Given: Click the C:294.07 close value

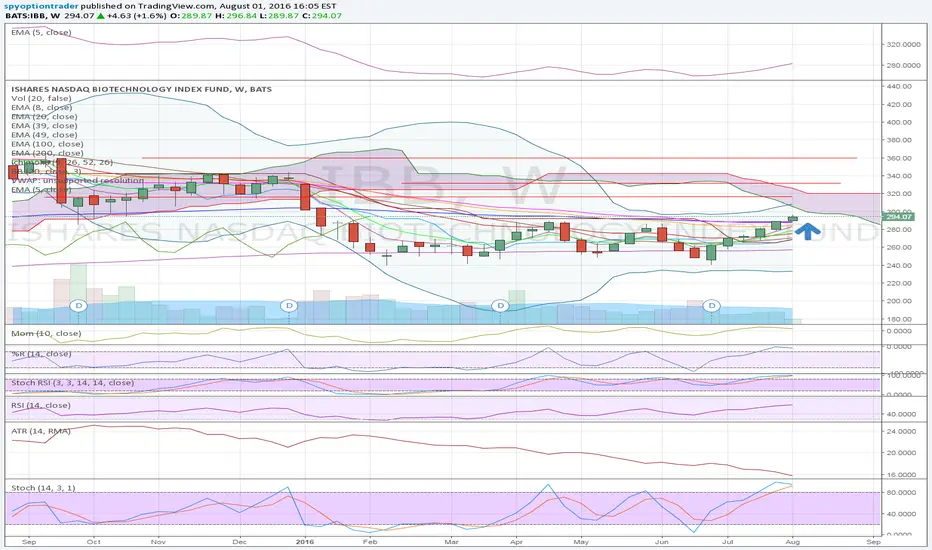Looking at the screenshot, I should (322, 15).
